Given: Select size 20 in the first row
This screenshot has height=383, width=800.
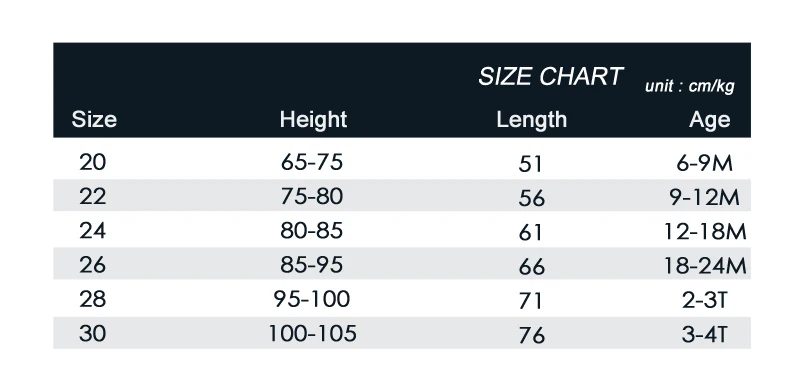Looking at the screenshot, I should pos(93,163).
